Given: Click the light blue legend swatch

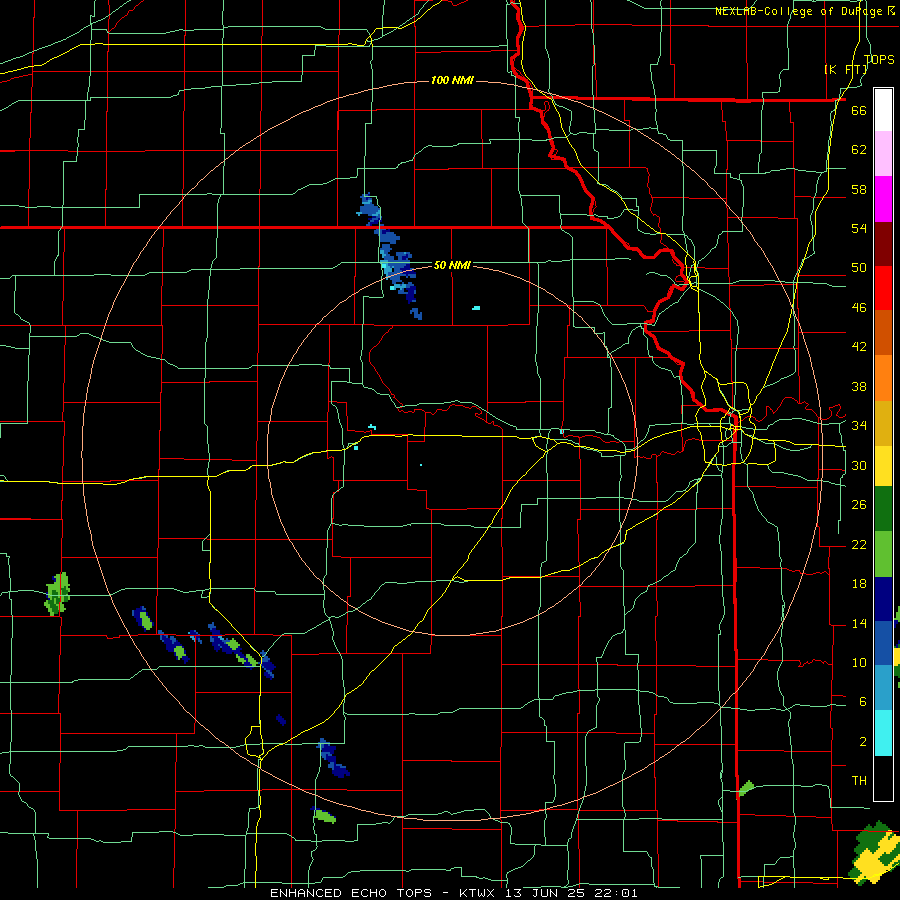Looking at the screenshot, I should click(883, 688).
